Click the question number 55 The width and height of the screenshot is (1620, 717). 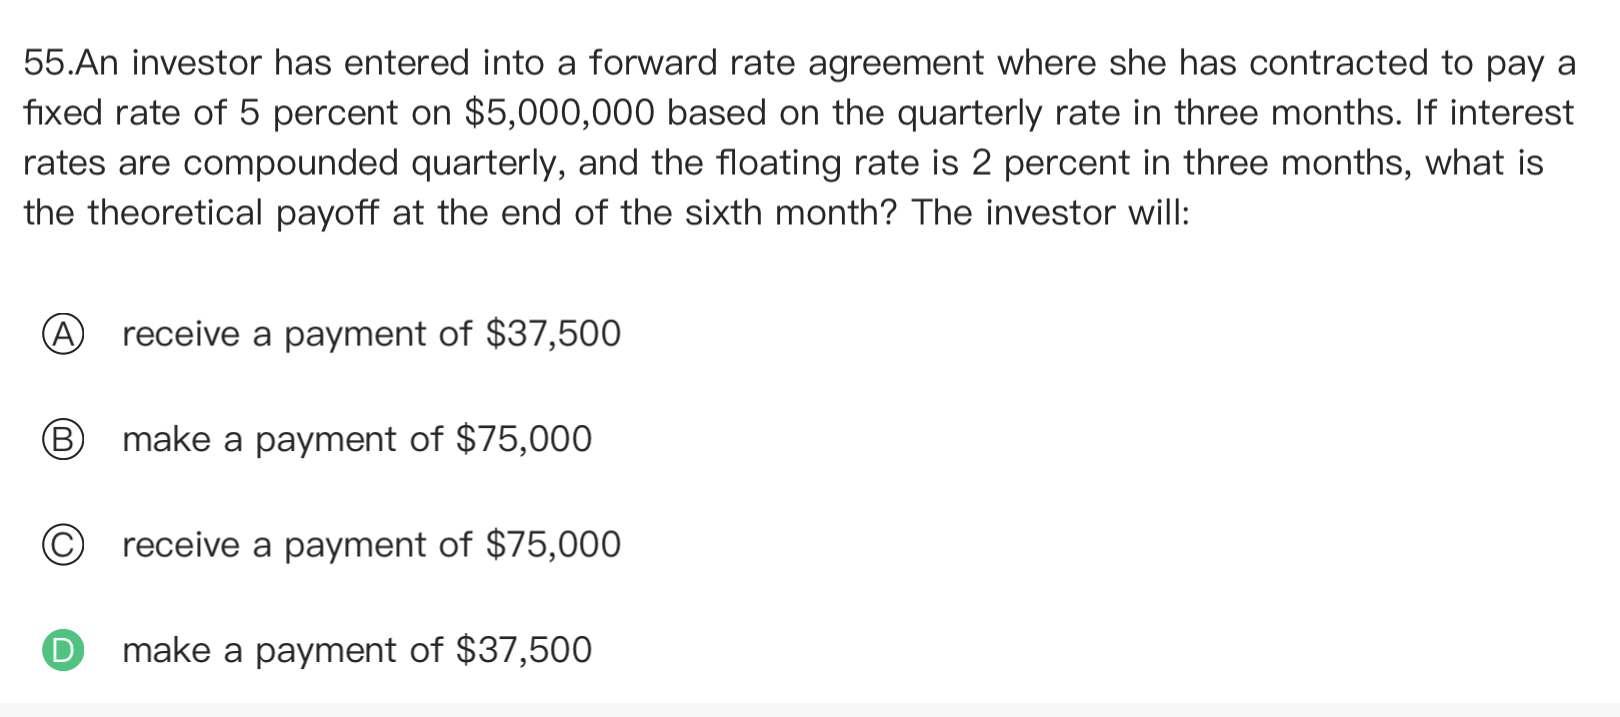point(46,63)
